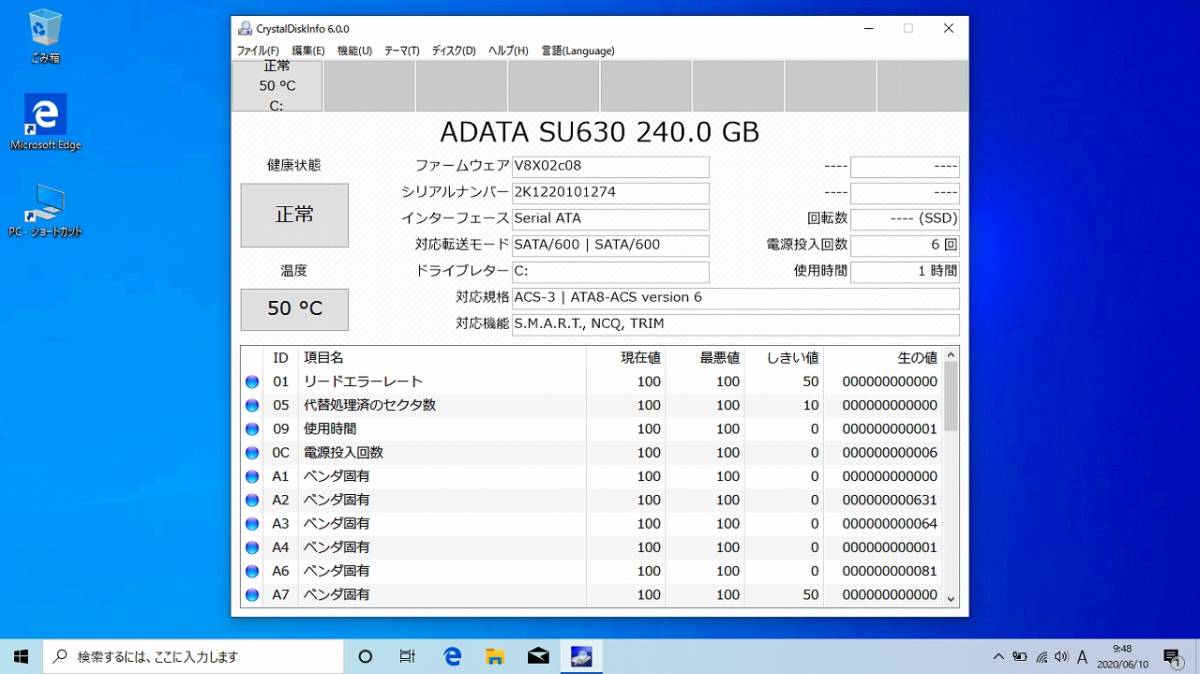The width and height of the screenshot is (1200, 674).
Task: Open File Explorer from the taskbar
Action: coord(495,657)
